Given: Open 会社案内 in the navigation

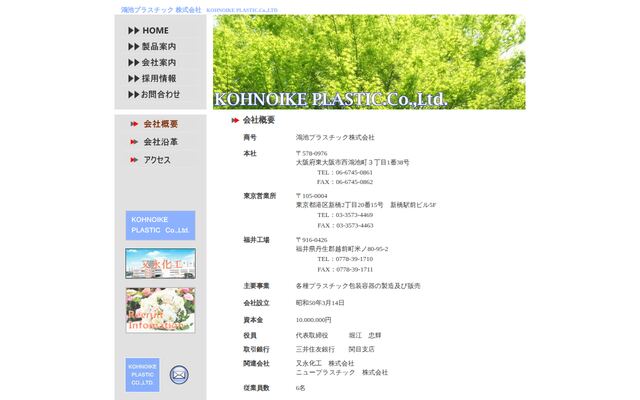Looking at the screenshot, I should click(152, 62).
